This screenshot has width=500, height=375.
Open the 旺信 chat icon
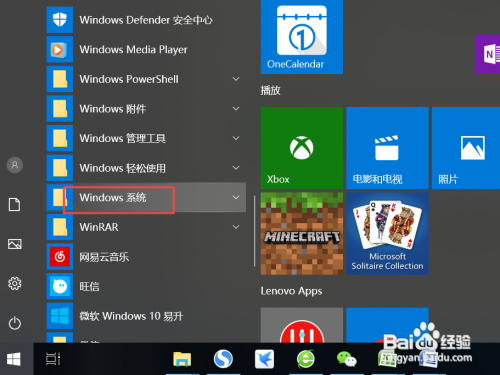click(x=60, y=286)
